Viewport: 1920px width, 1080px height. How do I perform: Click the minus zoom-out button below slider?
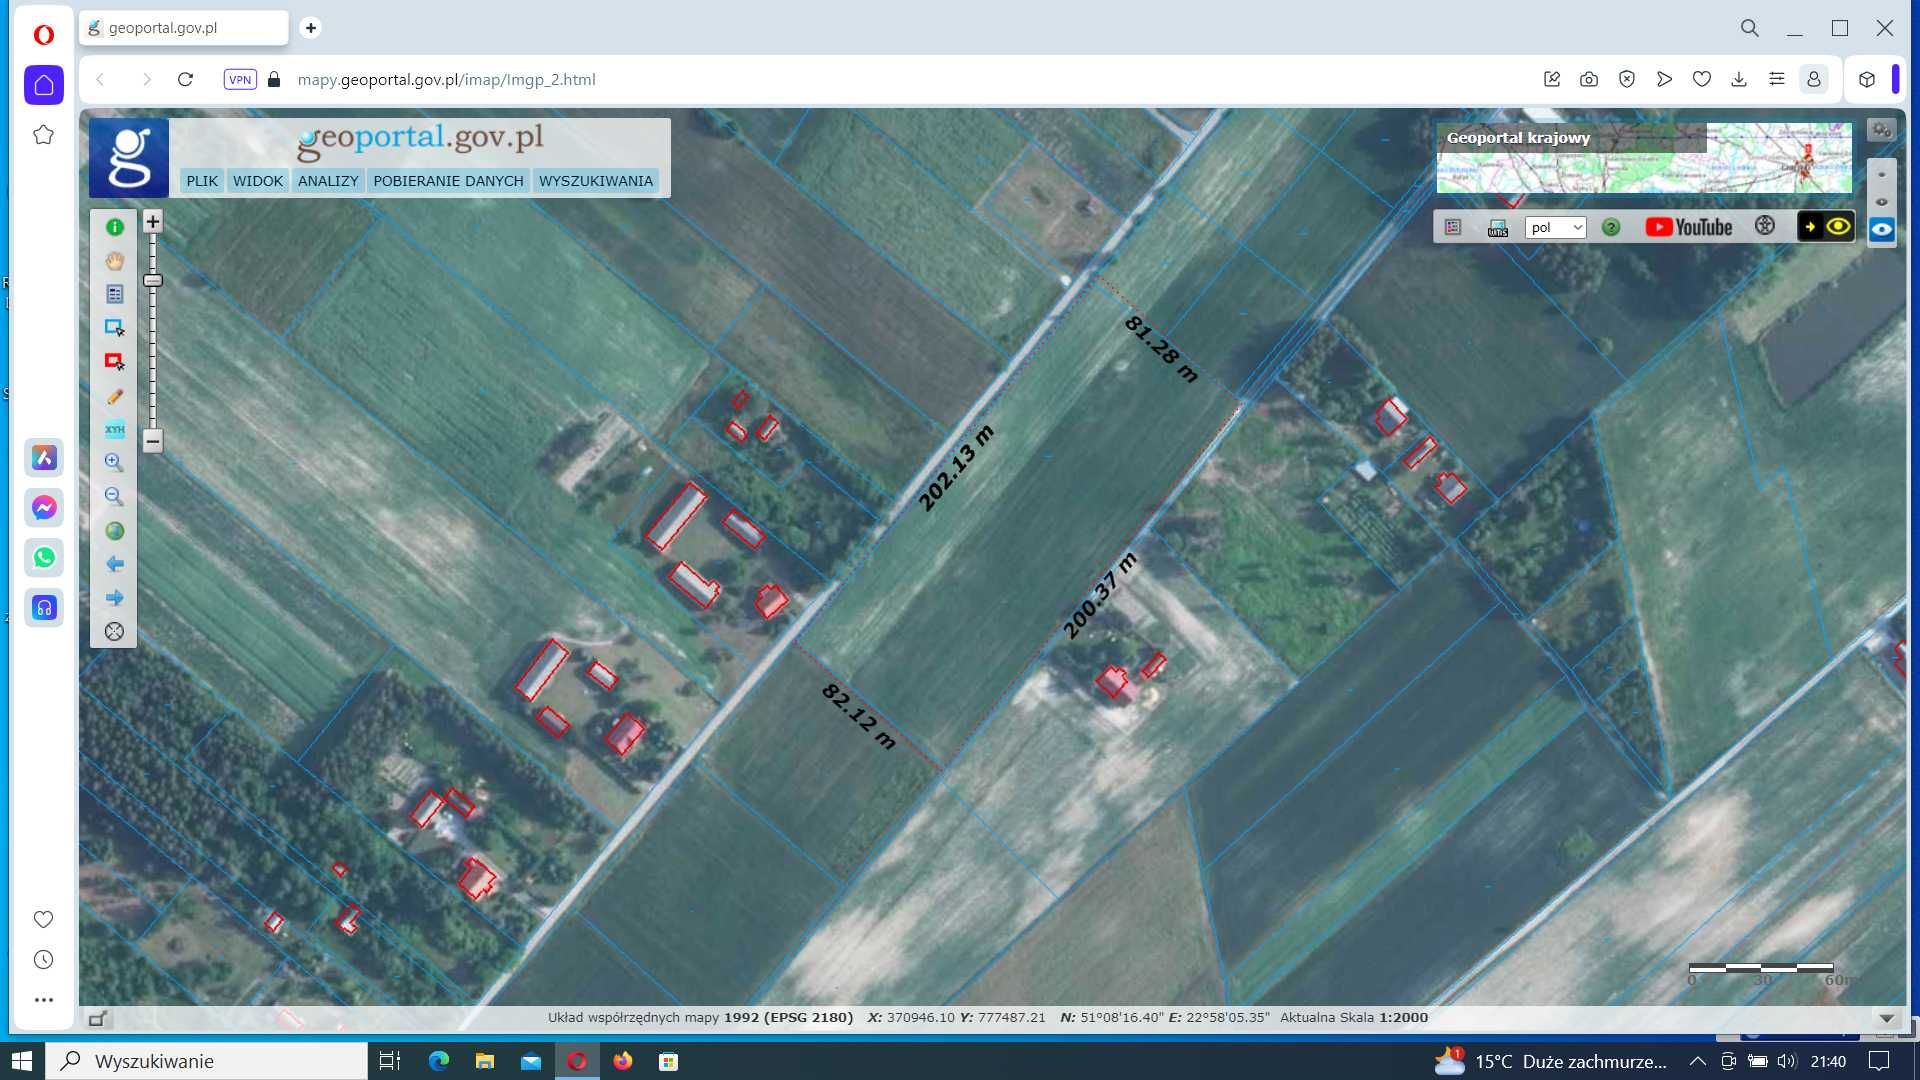click(x=152, y=440)
